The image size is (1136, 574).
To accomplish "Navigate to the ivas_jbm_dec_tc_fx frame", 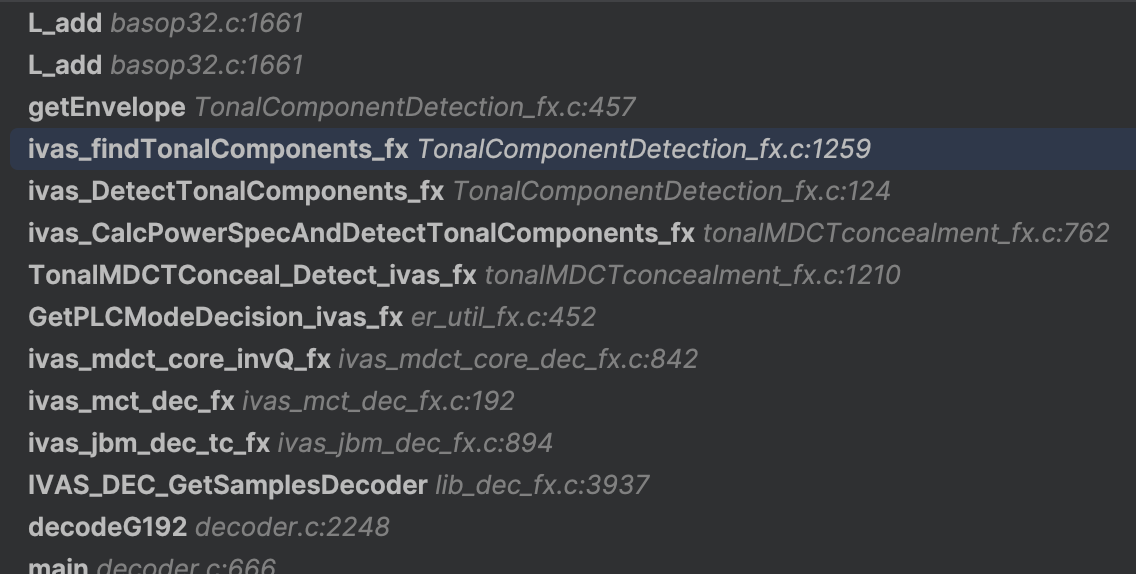I will pyautogui.click(x=149, y=443).
